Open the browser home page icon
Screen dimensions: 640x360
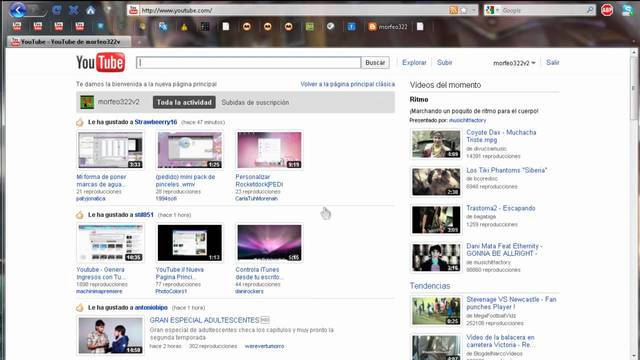coord(90,10)
